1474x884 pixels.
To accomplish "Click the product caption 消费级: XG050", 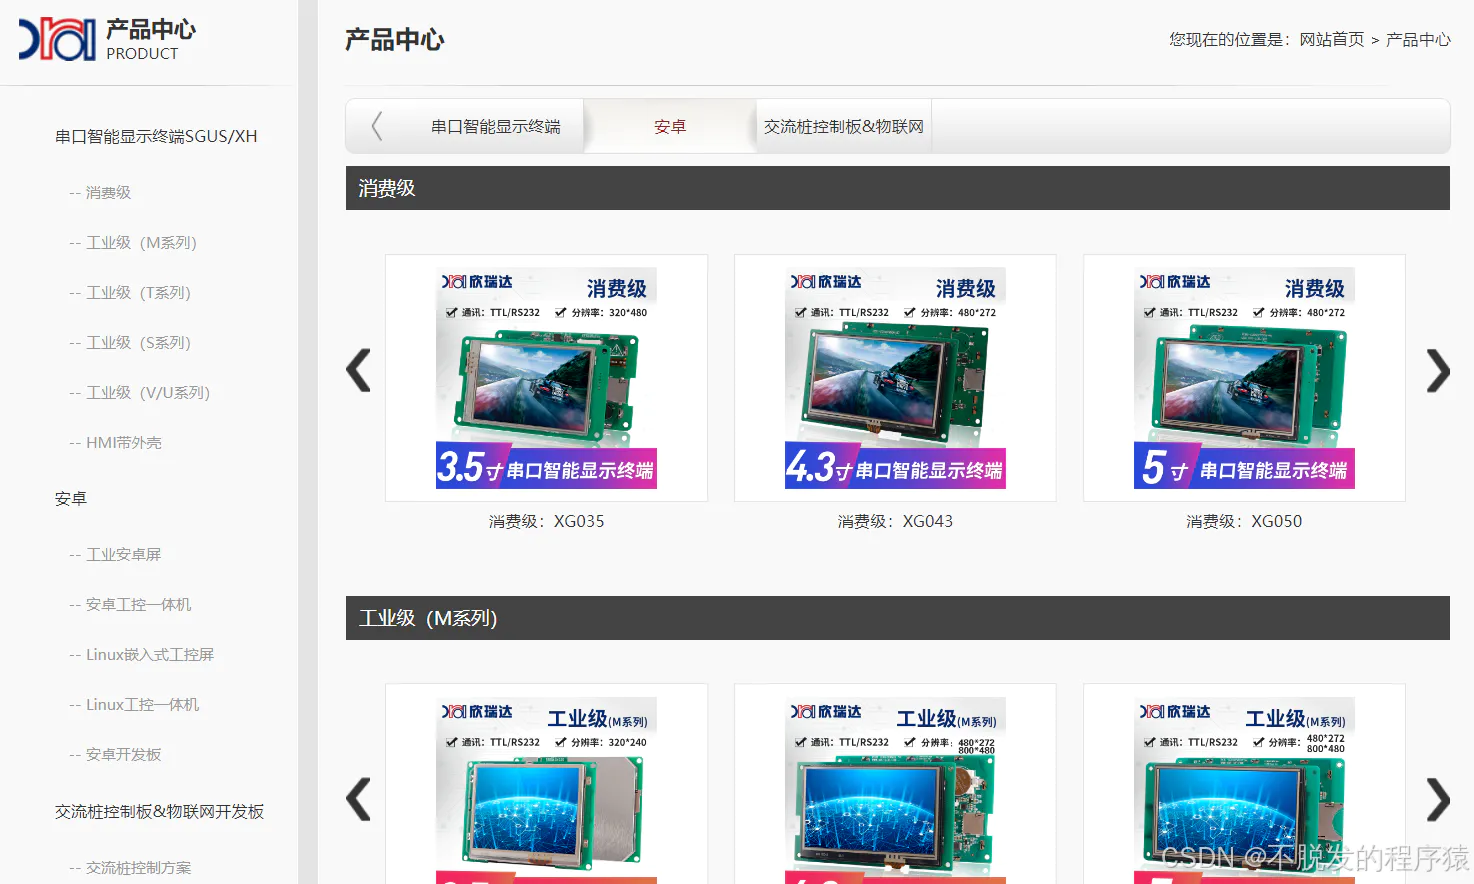I will click(x=1244, y=521).
